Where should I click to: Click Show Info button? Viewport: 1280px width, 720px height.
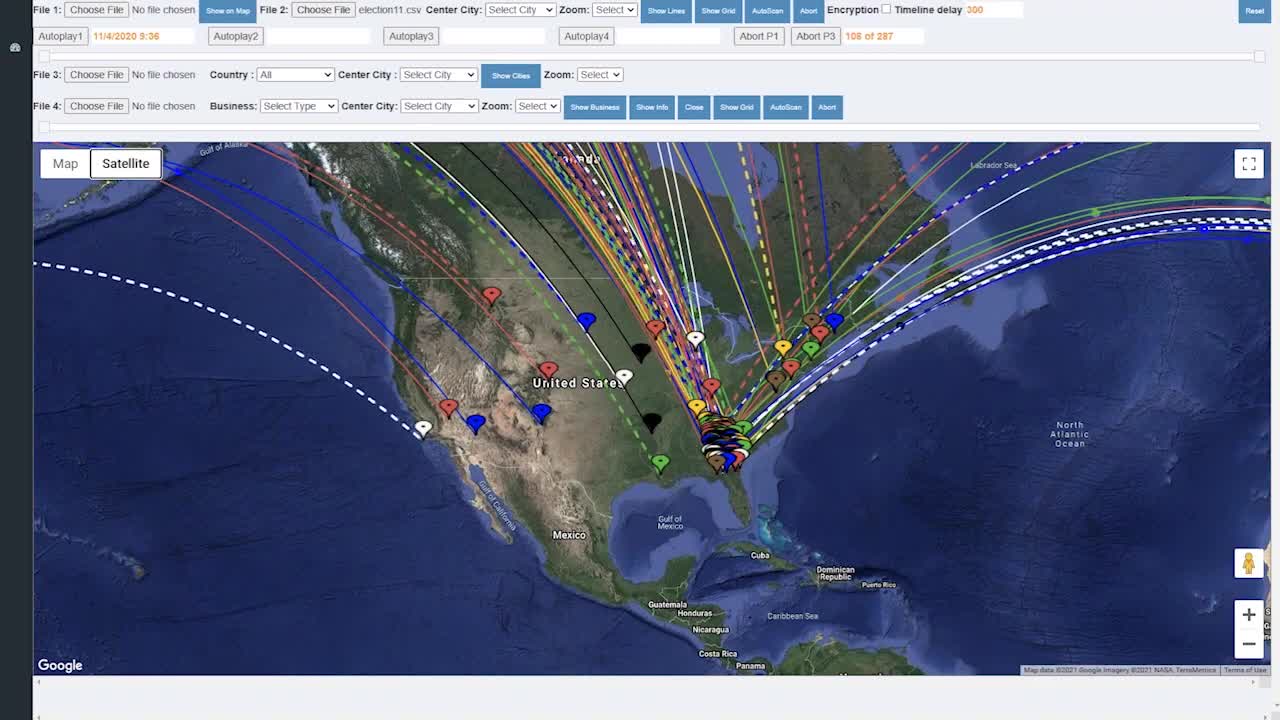[652, 107]
